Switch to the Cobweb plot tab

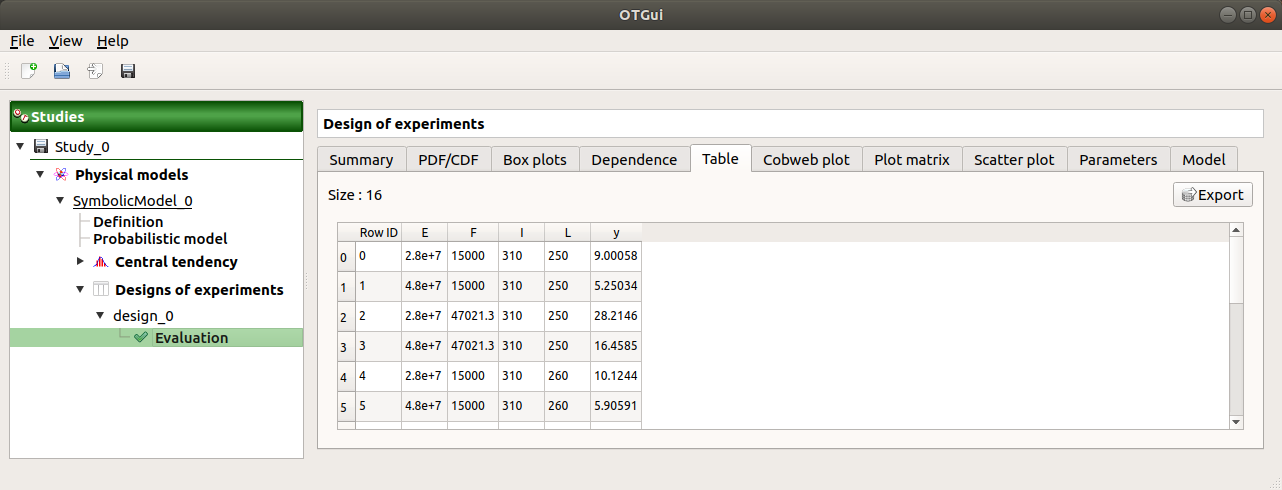tap(806, 160)
